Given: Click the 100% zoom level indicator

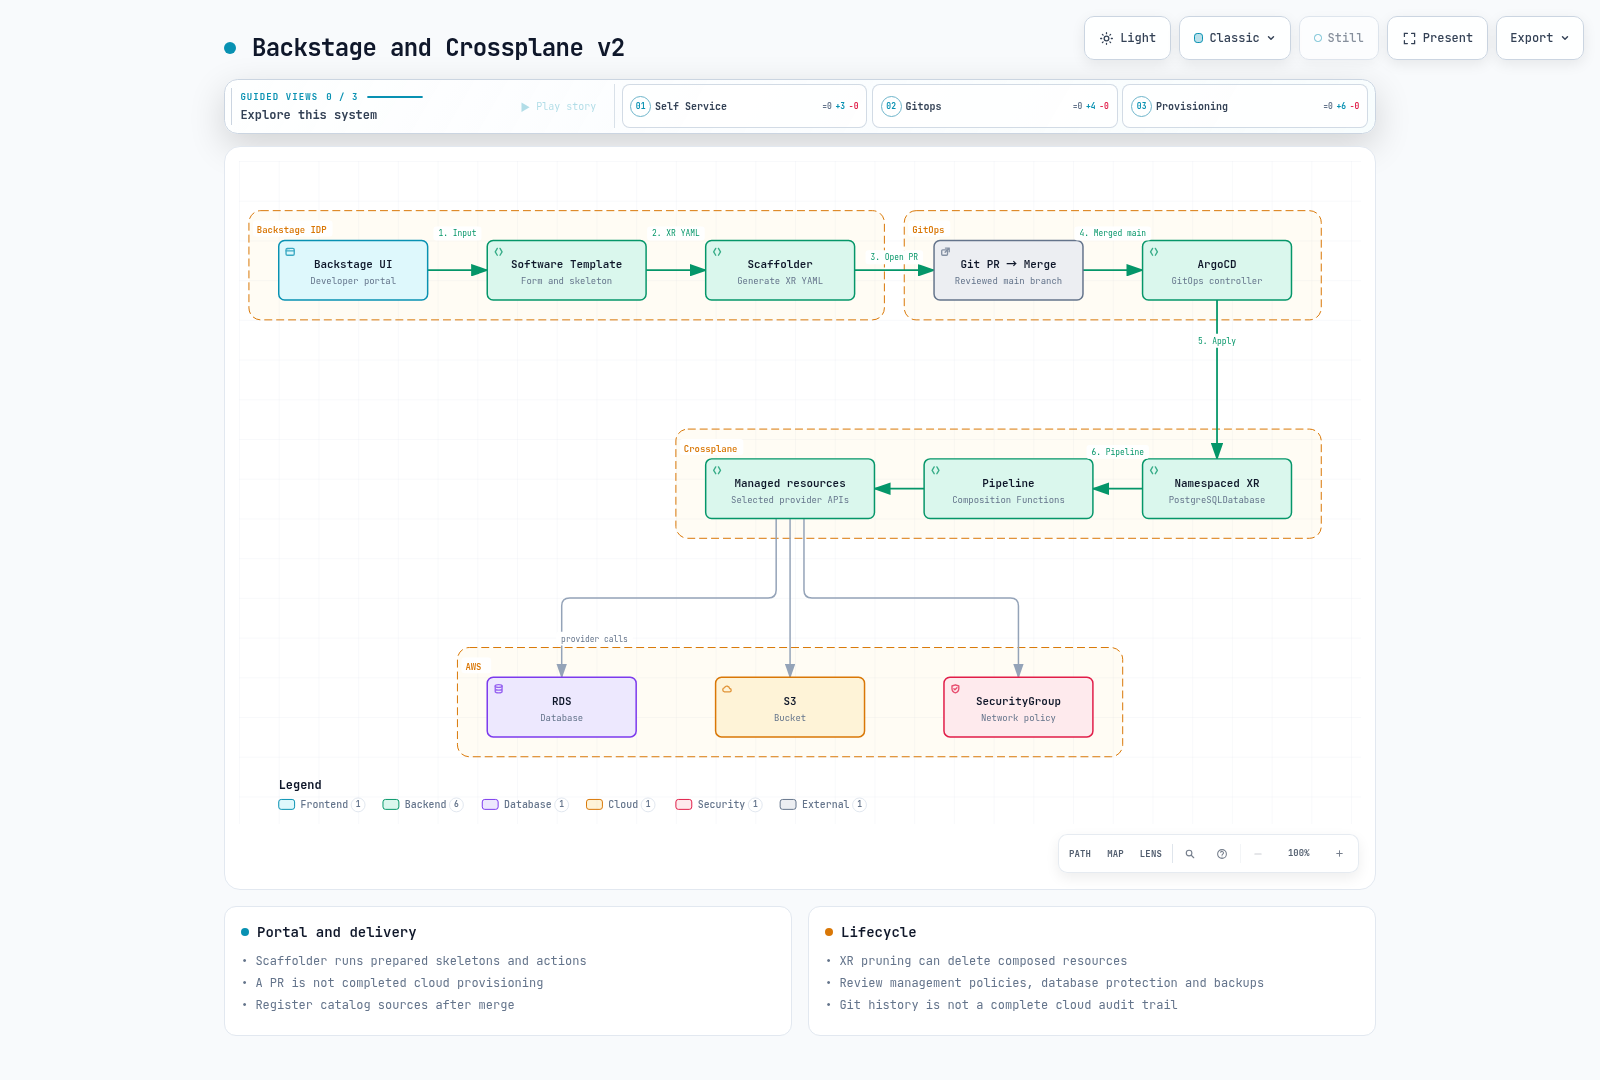Looking at the screenshot, I should point(1299,854).
